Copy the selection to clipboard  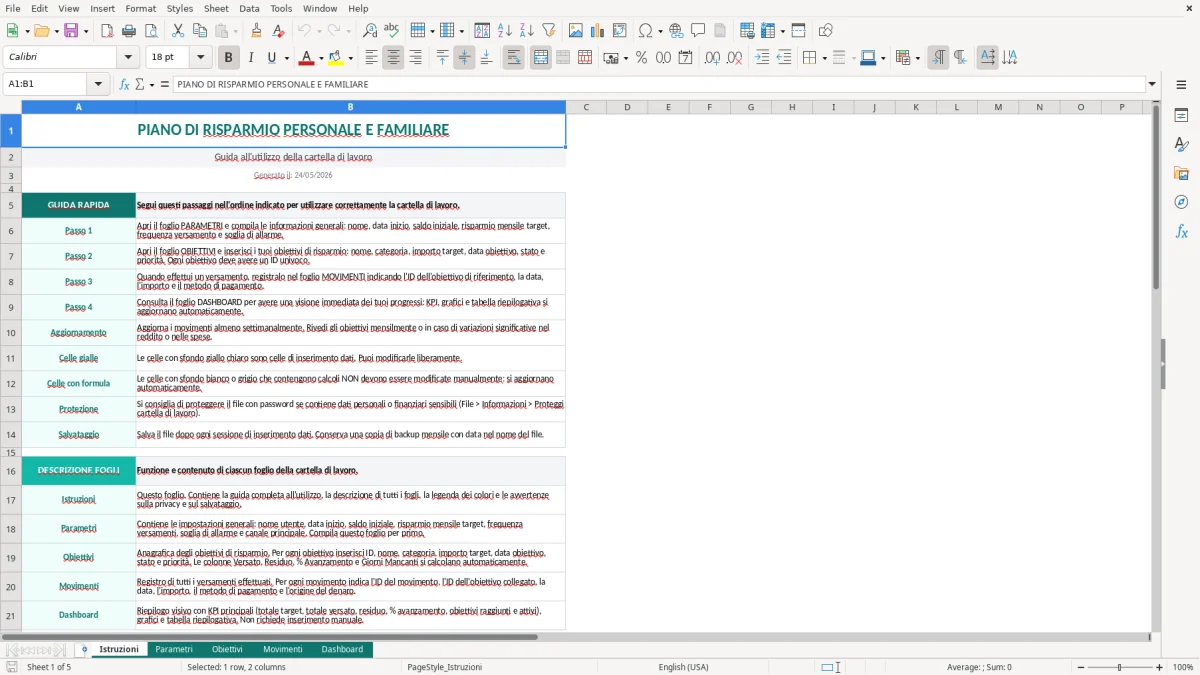coord(199,31)
